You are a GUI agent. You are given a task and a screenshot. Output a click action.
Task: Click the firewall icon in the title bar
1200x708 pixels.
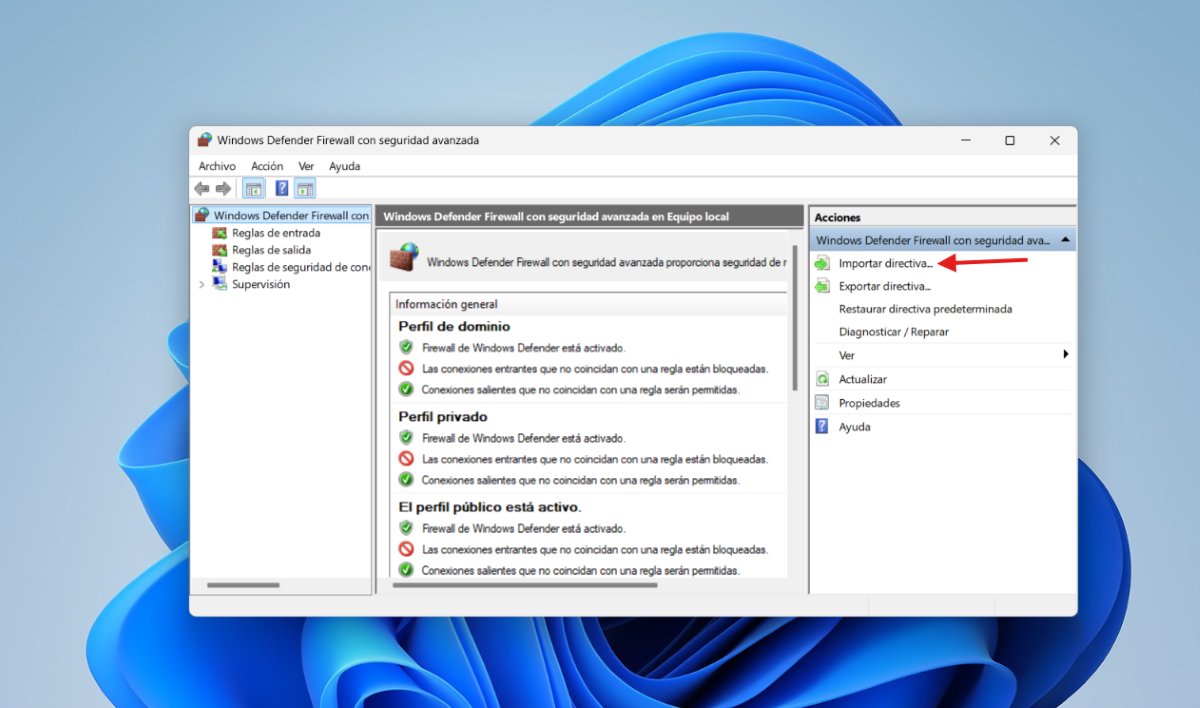coord(205,140)
